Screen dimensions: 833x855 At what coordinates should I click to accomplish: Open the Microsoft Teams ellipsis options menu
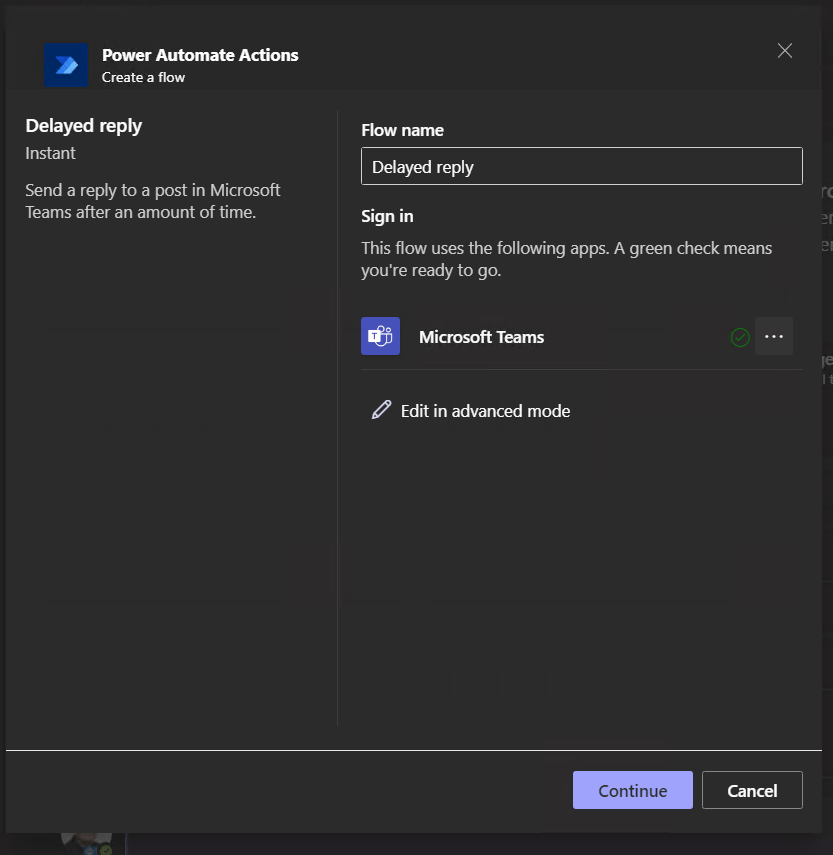(774, 337)
